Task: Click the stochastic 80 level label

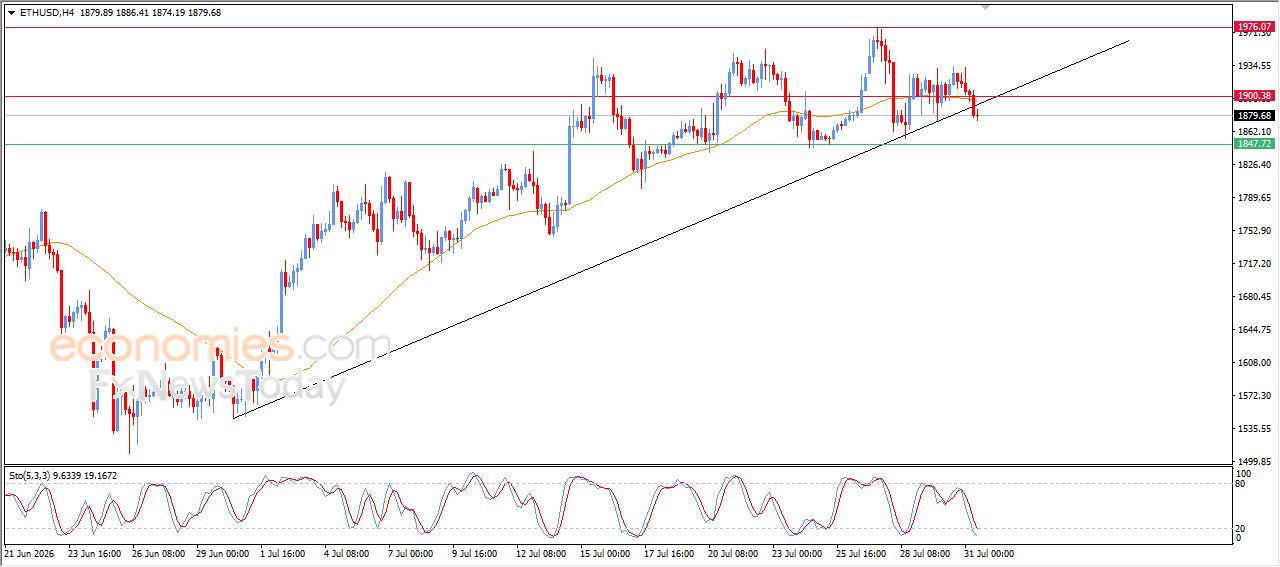Action: [x=1241, y=484]
